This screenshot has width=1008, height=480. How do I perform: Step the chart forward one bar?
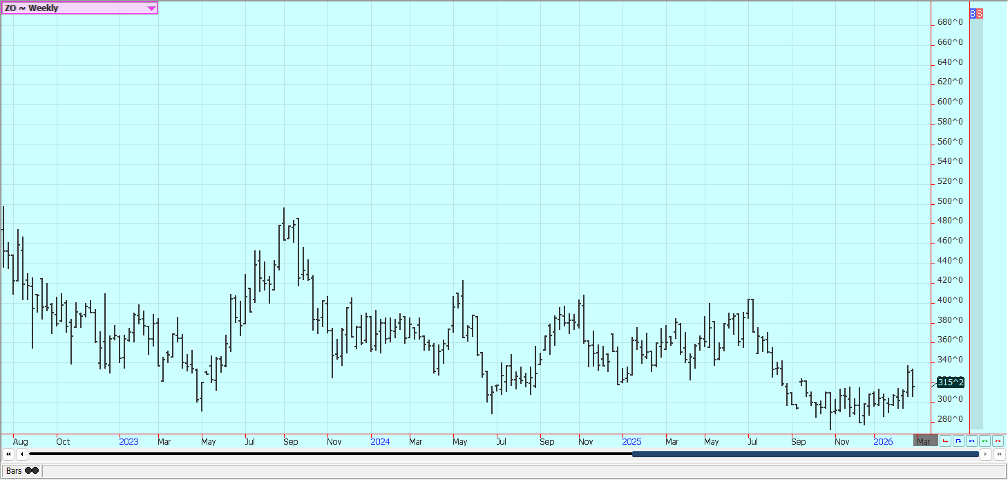[x=986, y=455]
